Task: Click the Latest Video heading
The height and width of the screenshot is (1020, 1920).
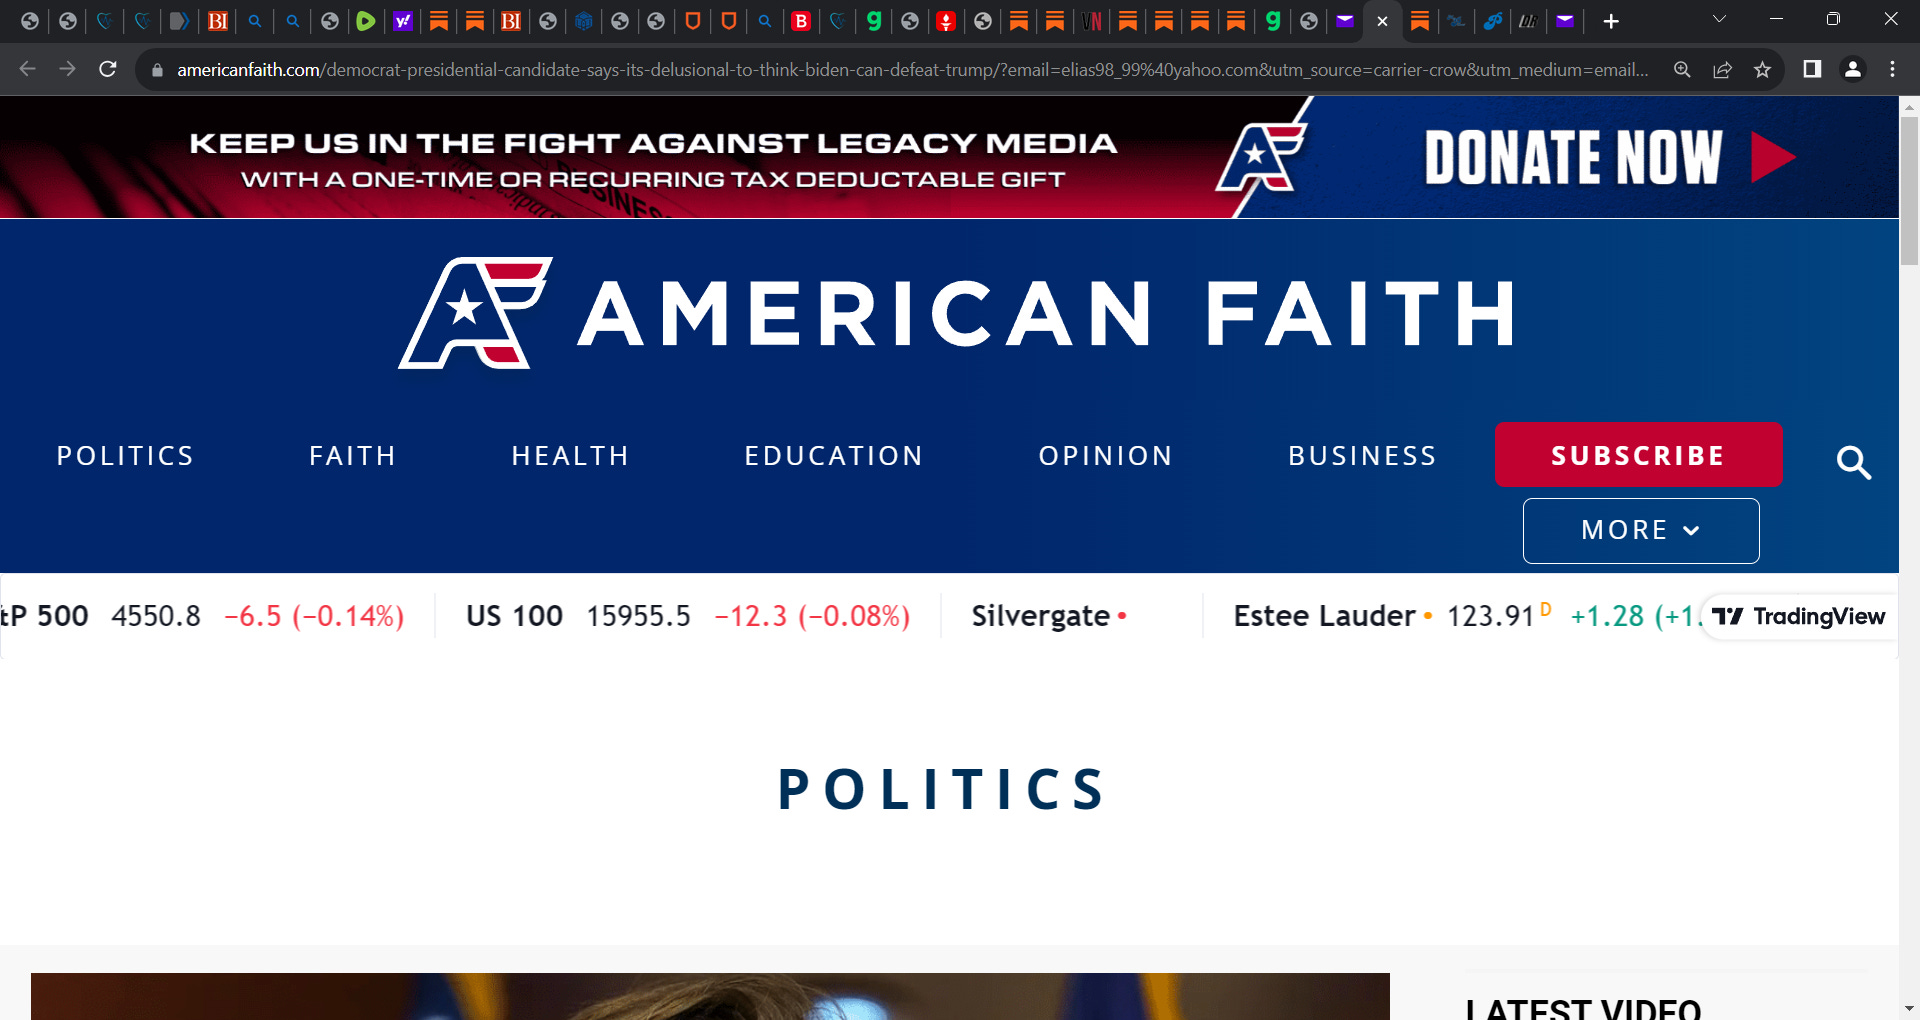Action: click(x=1583, y=1009)
